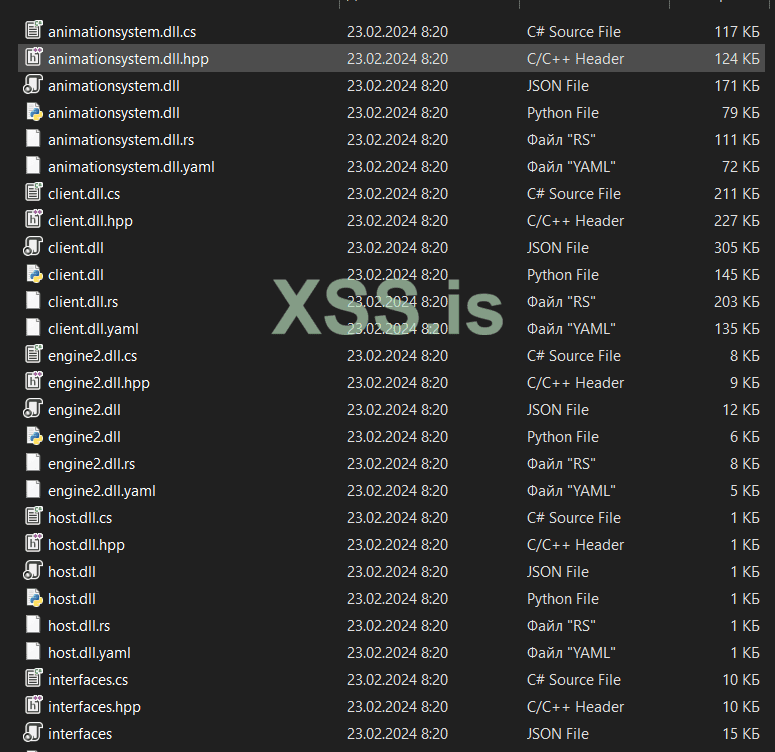This screenshot has width=775, height=752.
Task: Click the Python icon for host.dll
Action: point(34,598)
